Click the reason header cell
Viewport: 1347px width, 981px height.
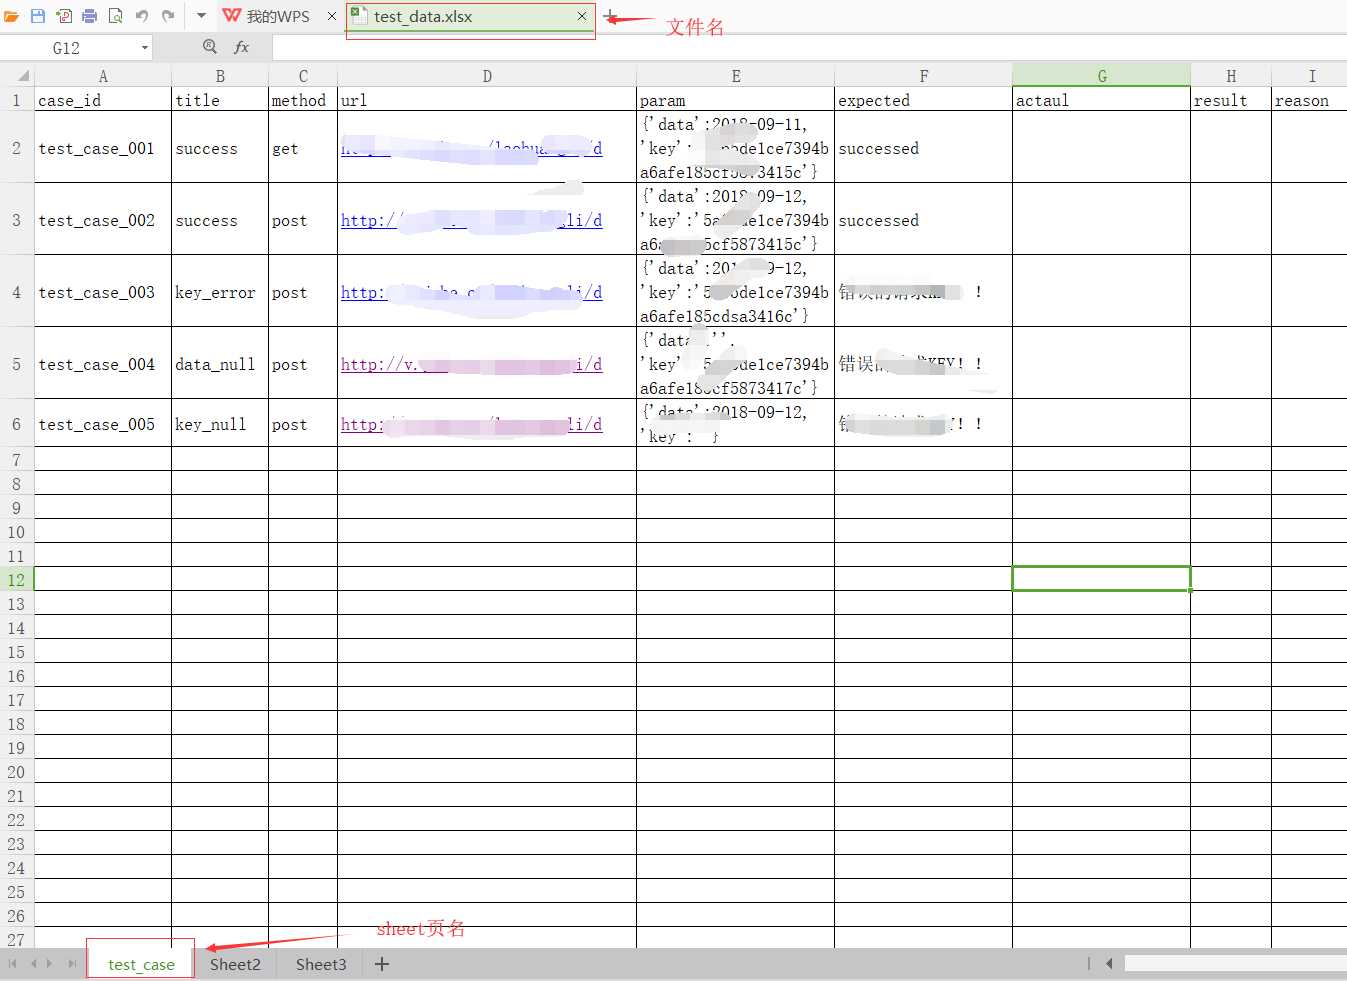pyautogui.click(x=1310, y=100)
